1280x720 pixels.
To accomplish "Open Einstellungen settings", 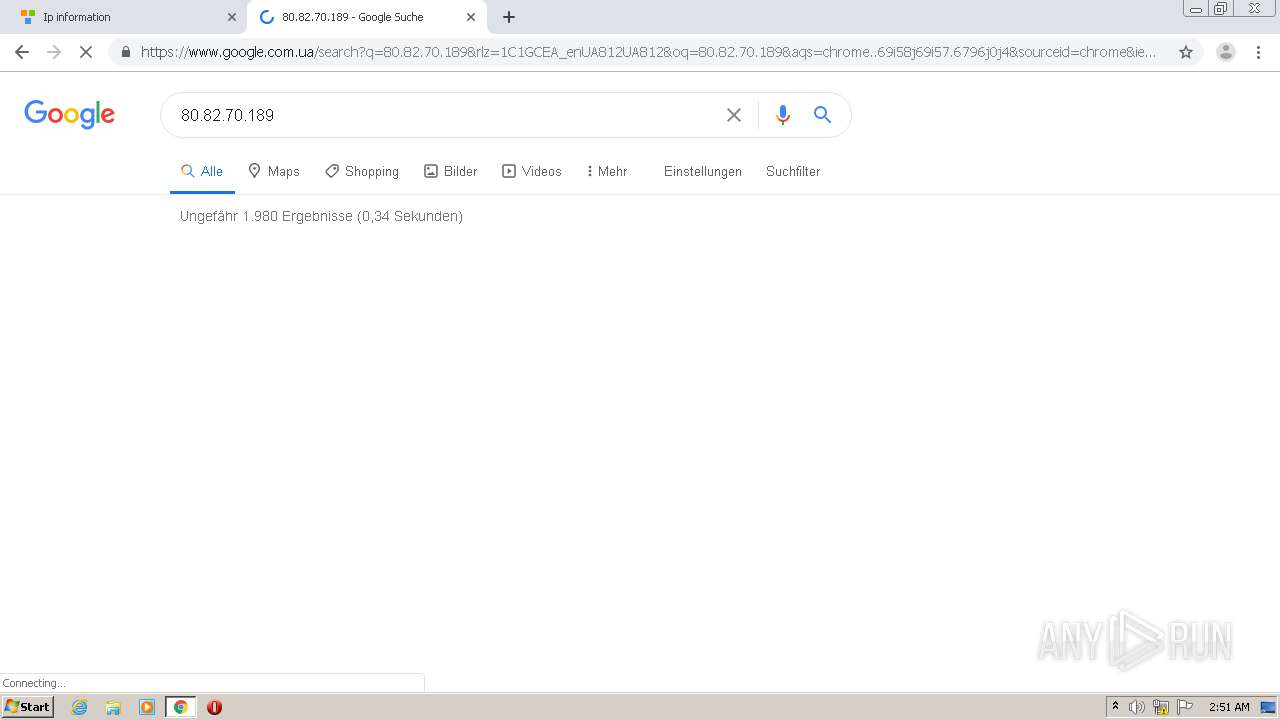I will (703, 171).
